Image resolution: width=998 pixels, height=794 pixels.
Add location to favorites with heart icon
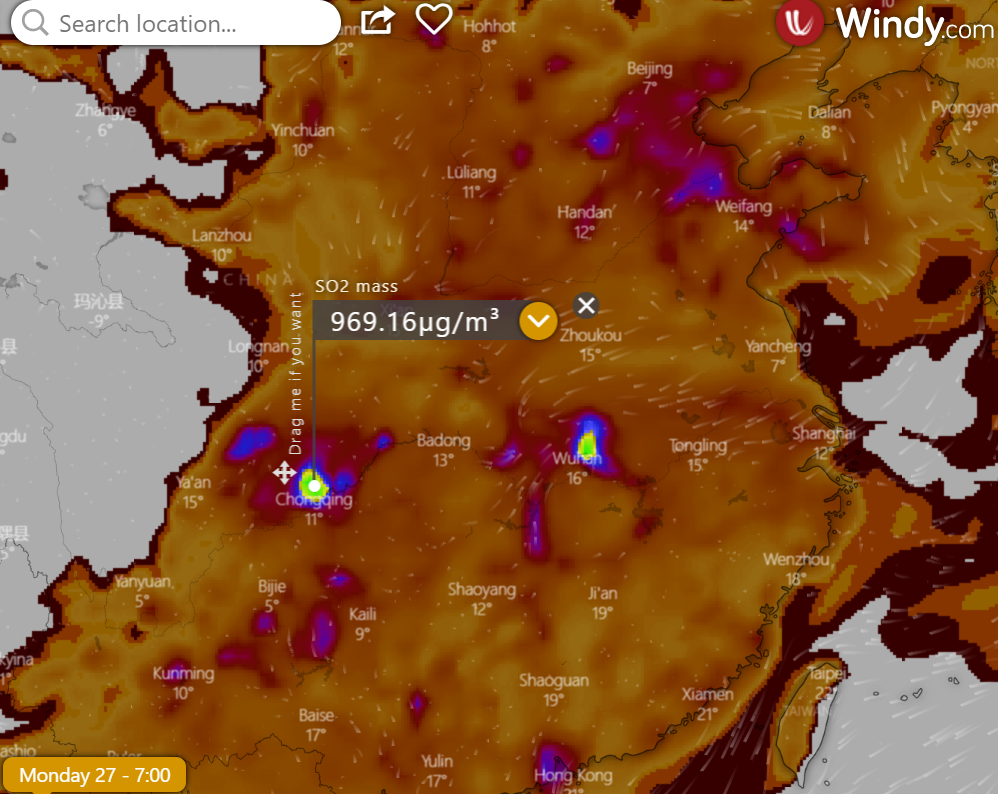(x=434, y=19)
